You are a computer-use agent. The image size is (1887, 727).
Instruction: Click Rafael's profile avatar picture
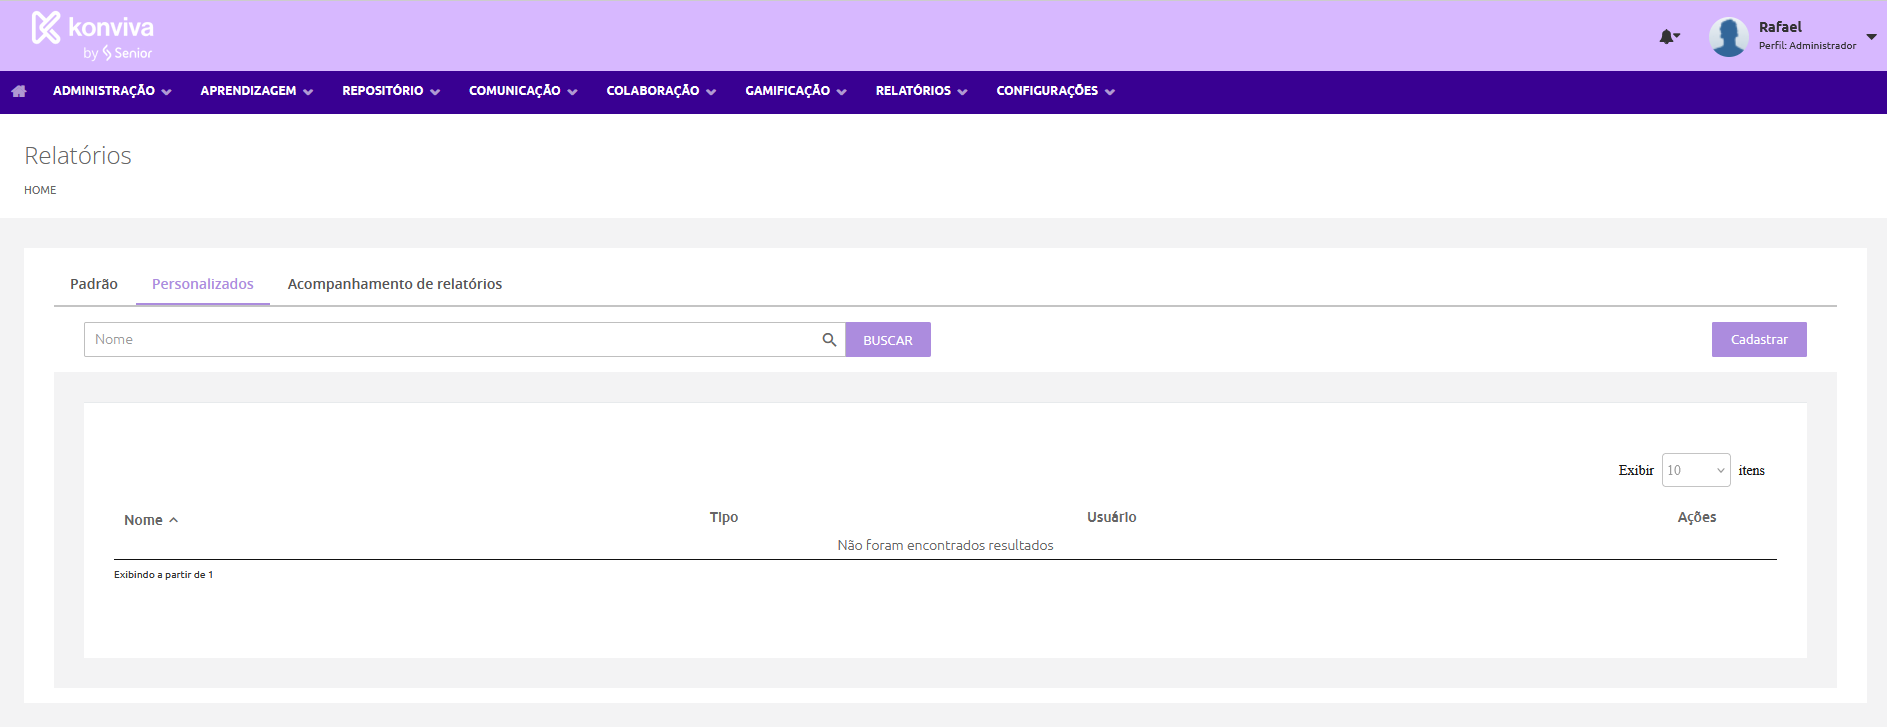pyautogui.click(x=1728, y=37)
